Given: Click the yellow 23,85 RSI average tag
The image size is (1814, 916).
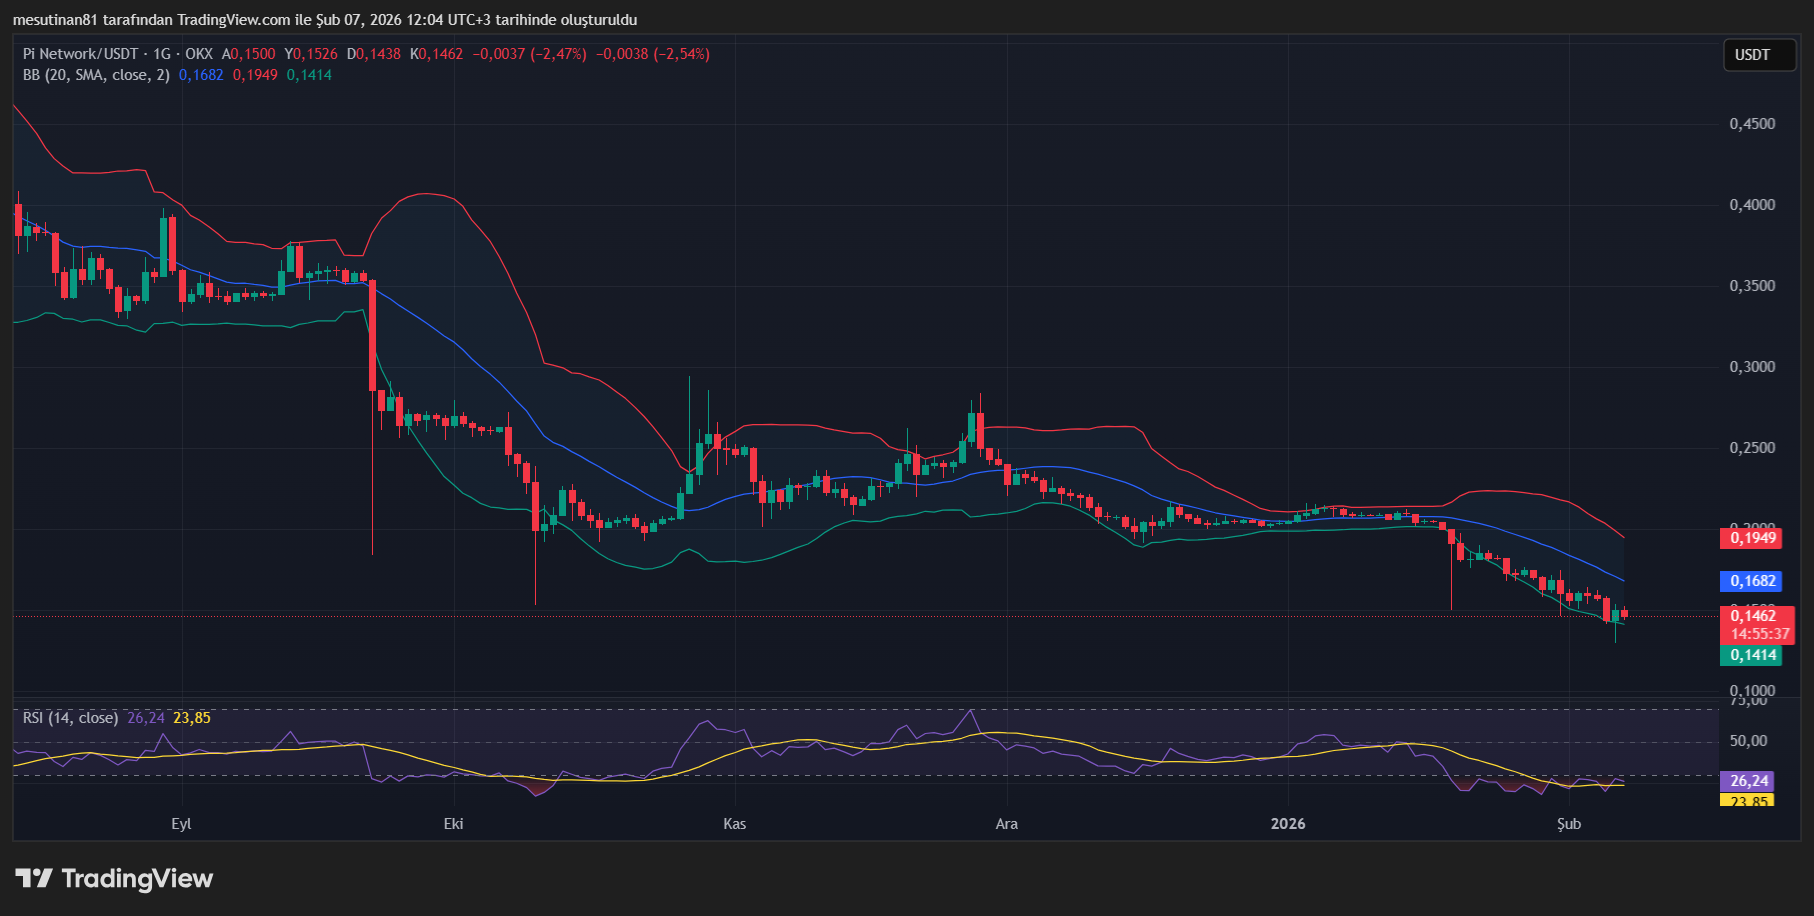Looking at the screenshot, I should pos(1749,800).
